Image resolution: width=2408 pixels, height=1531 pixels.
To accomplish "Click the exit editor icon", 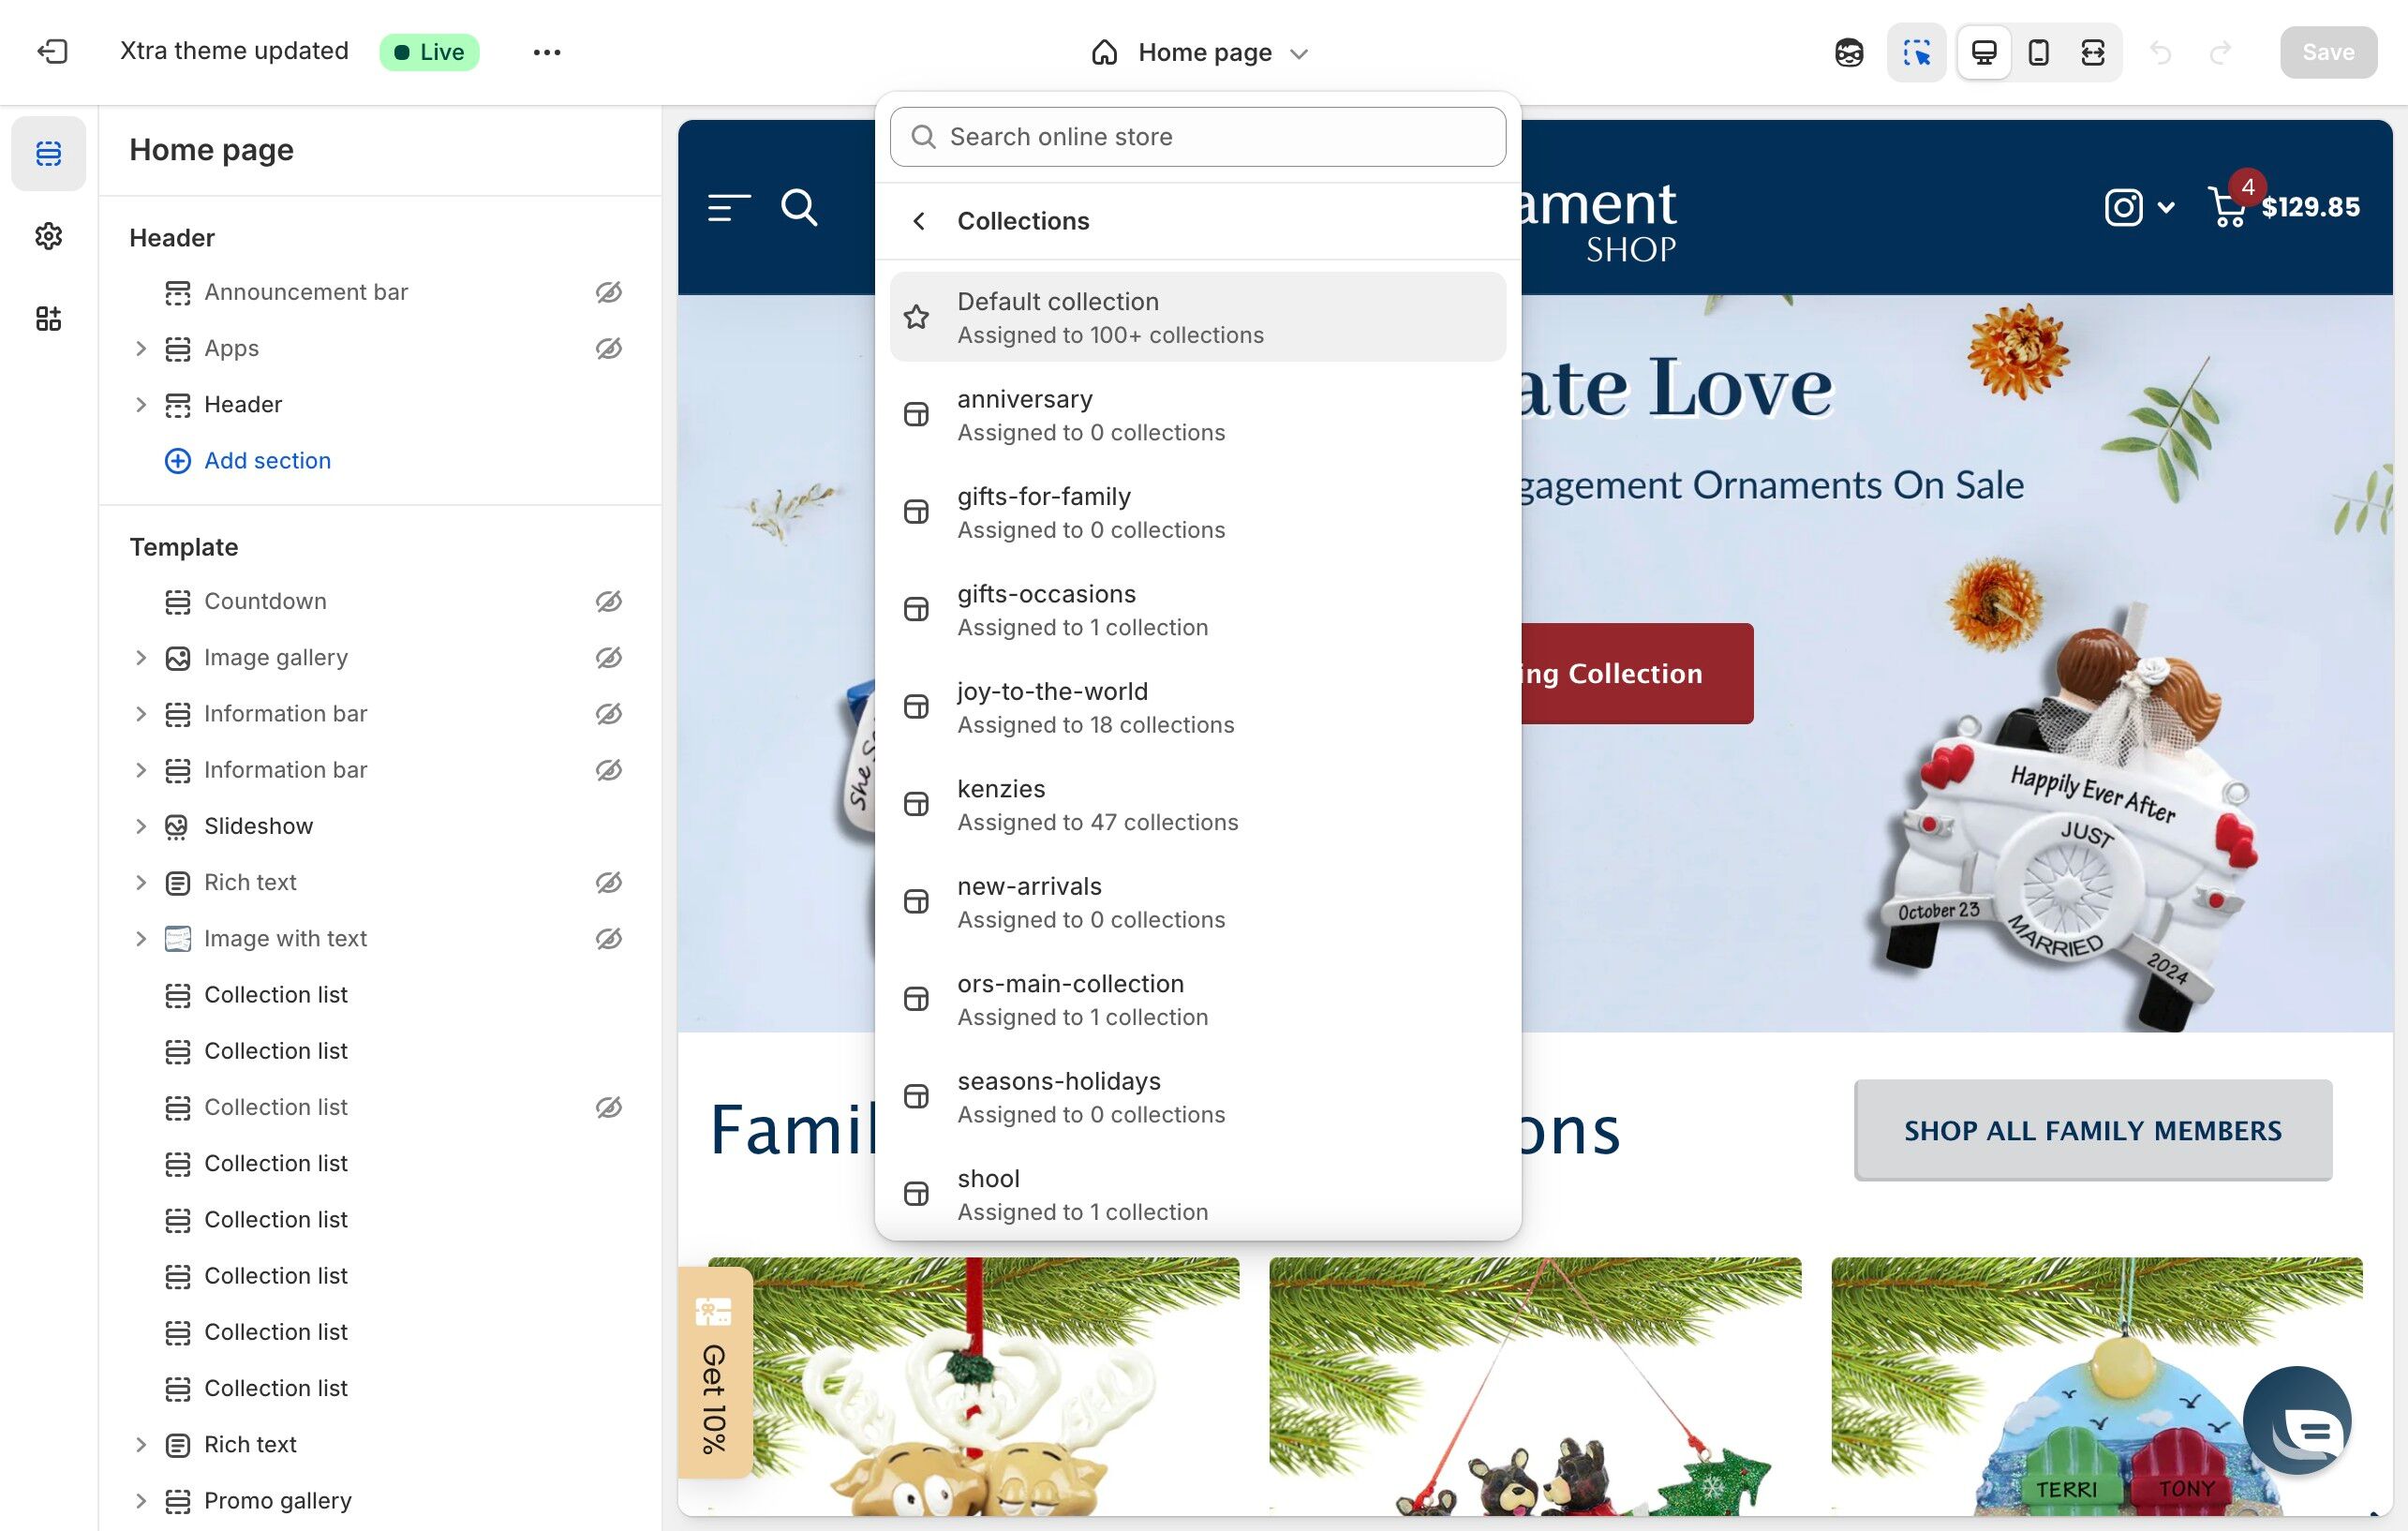I will [x=52, y=51].
